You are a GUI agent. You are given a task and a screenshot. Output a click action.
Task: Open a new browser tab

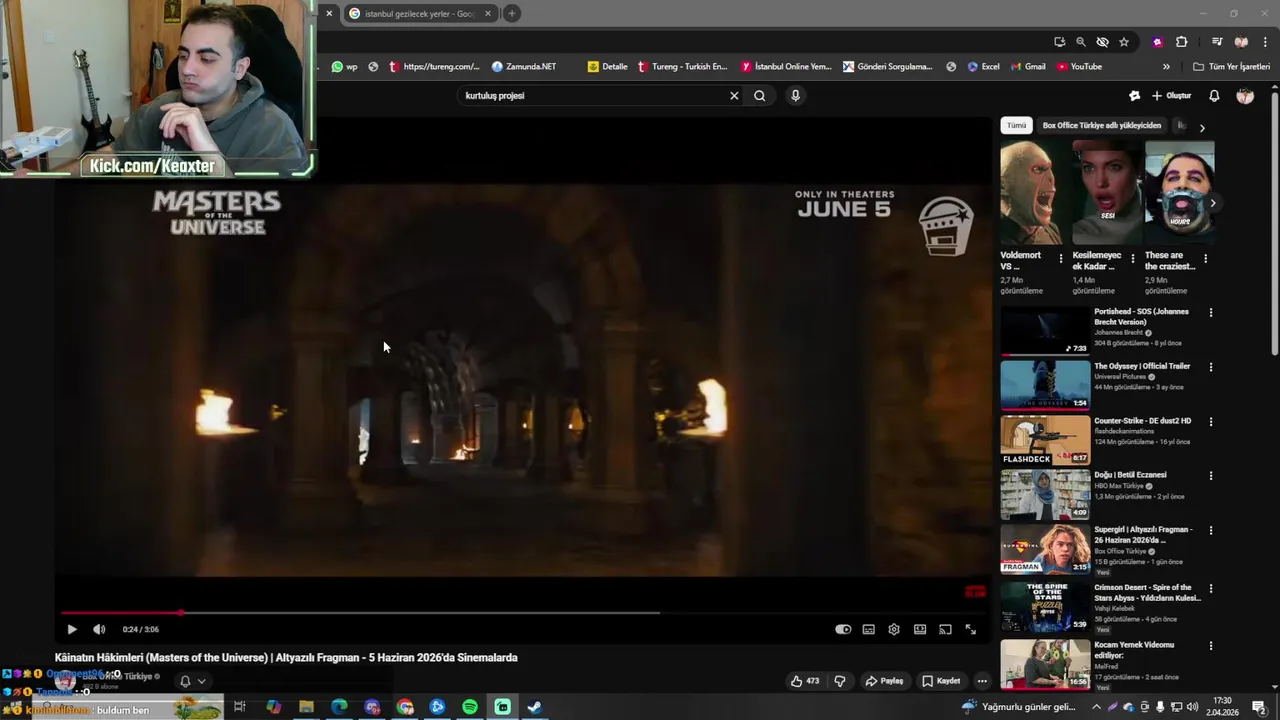[512, 14]
